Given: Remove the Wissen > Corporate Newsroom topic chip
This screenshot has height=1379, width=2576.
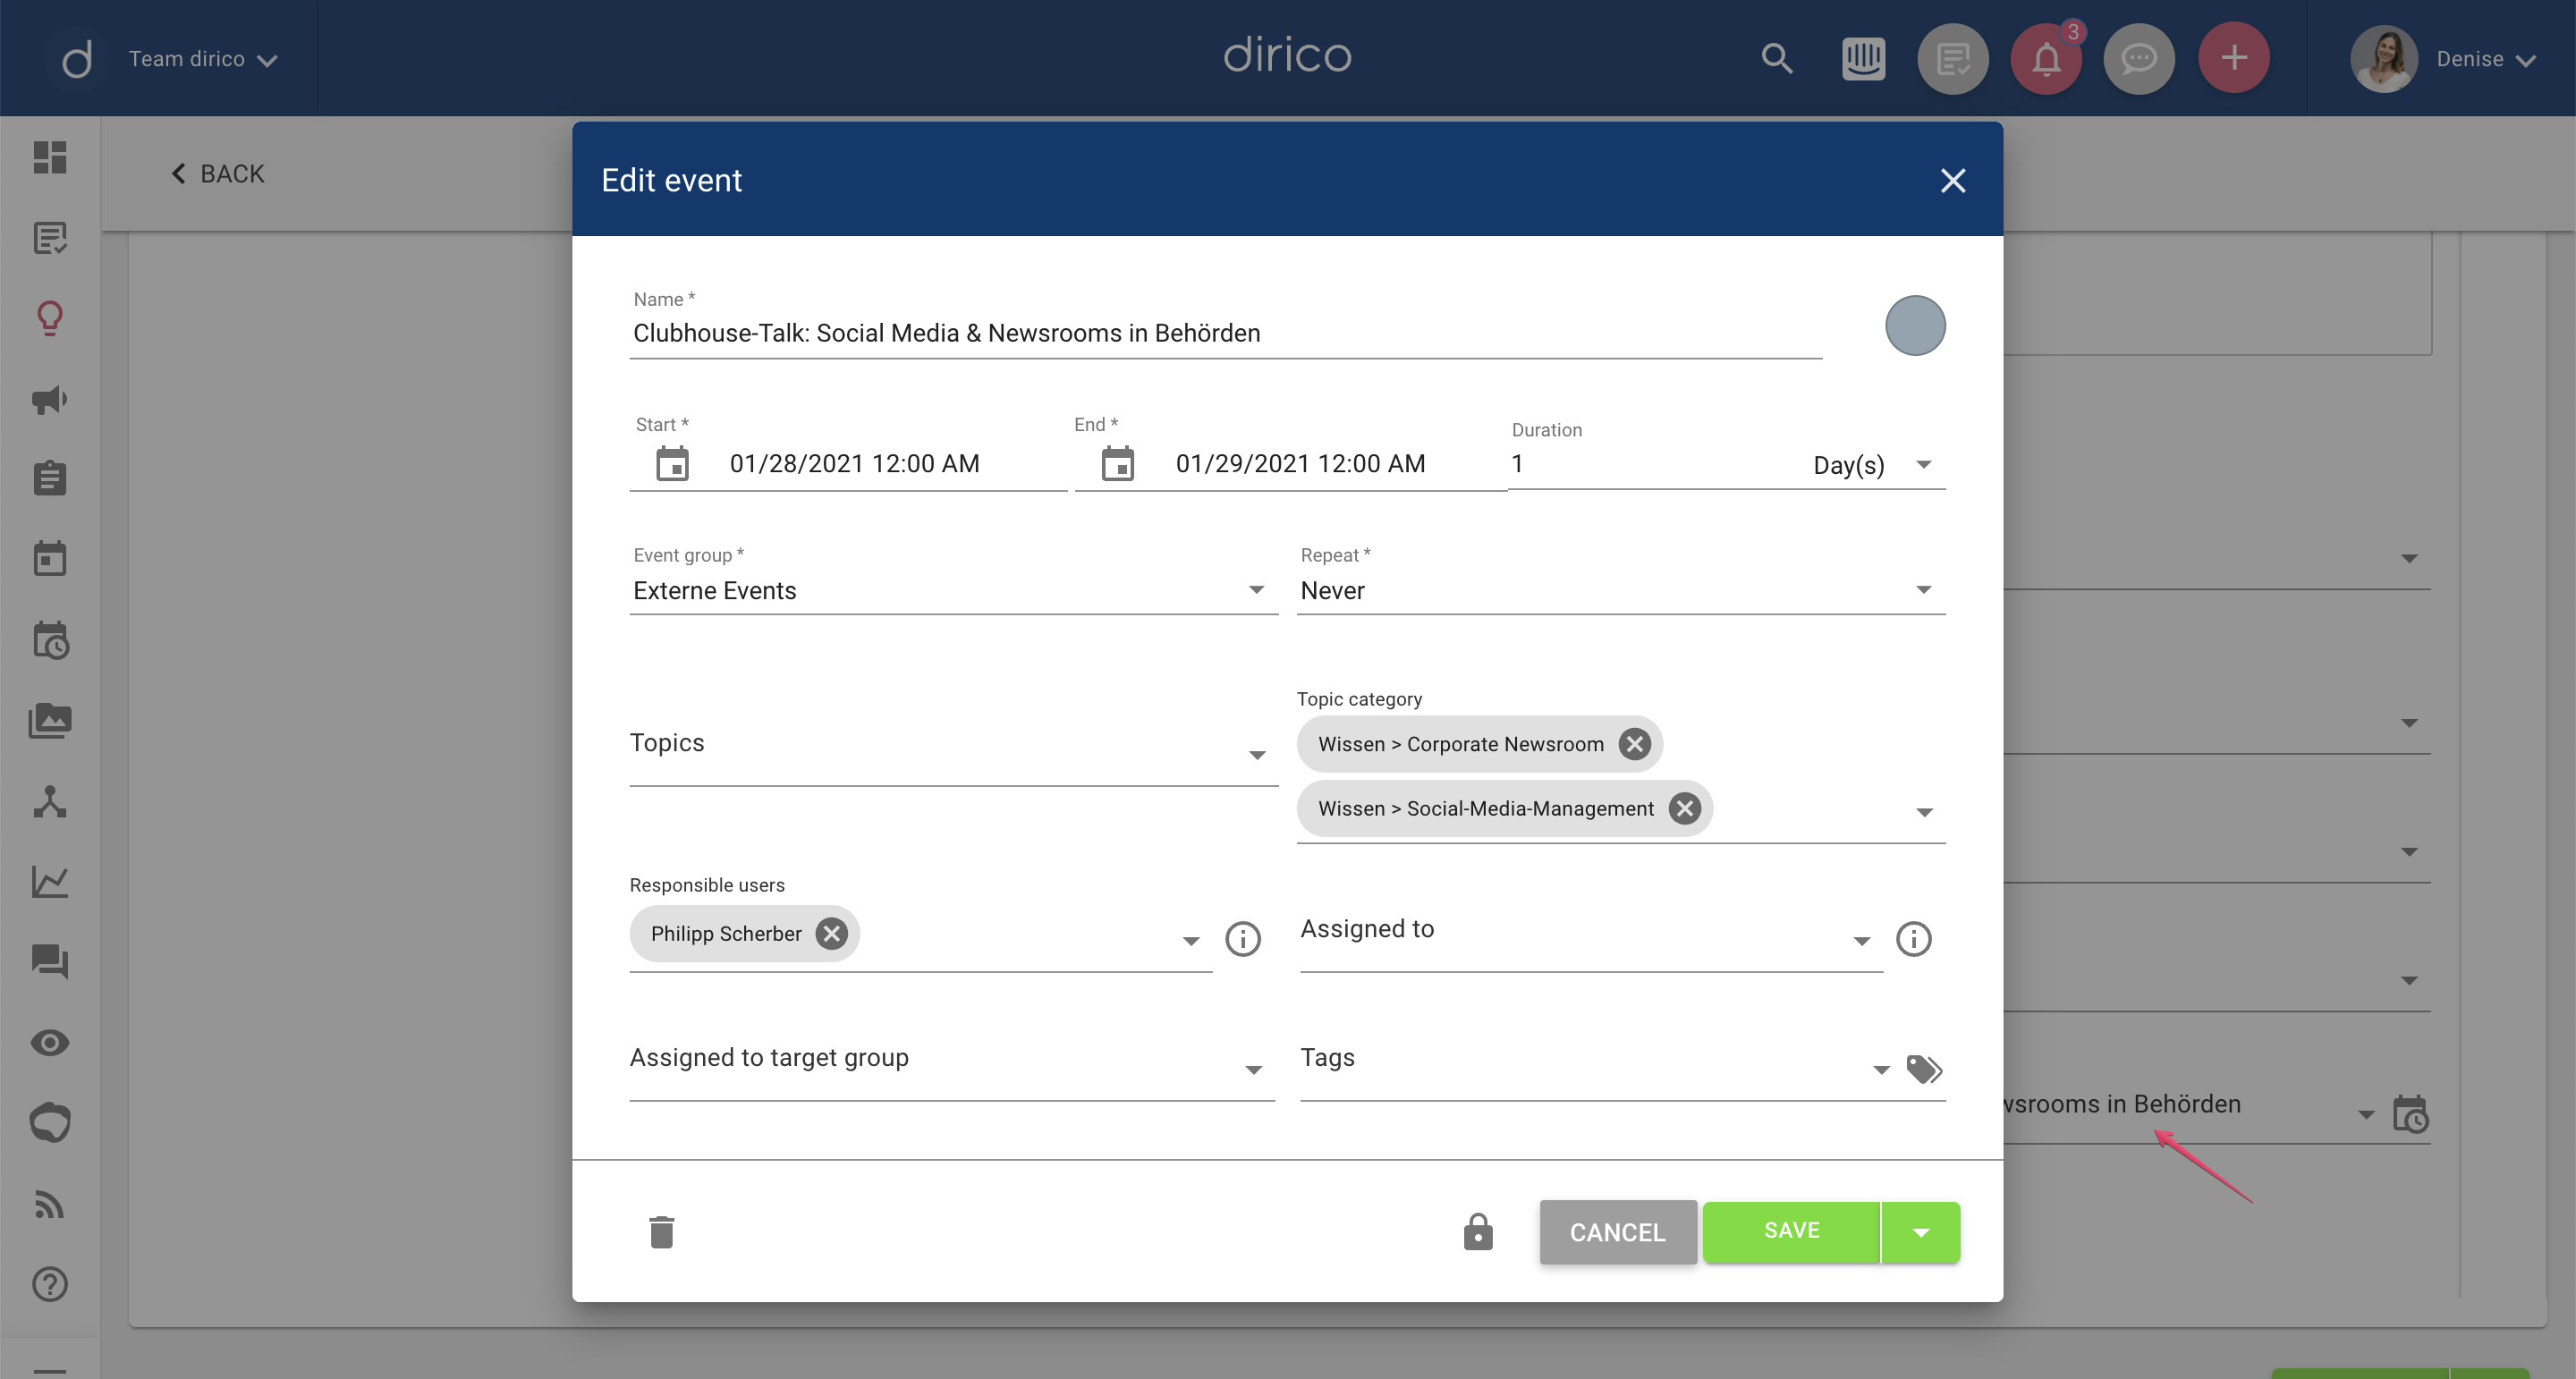Looking at the screenshot, I should coord(1635,743).
